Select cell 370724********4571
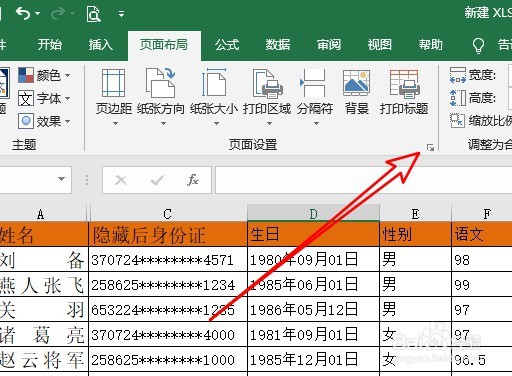The image size is (512, 376). [x=168, y=259]
